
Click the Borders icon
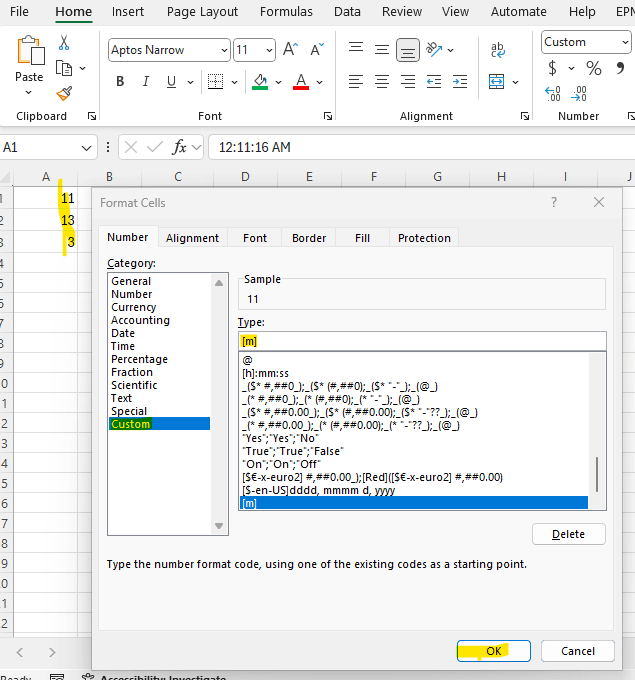215,82
